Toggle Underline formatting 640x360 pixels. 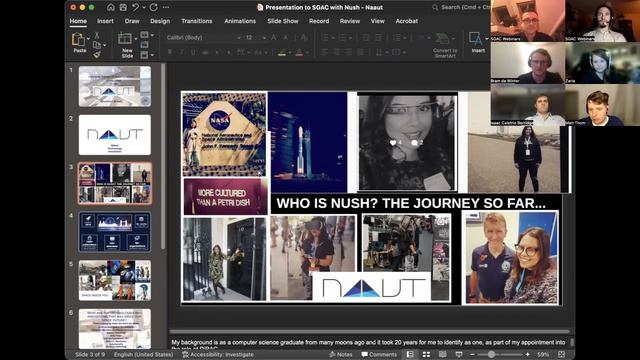pos(193,52)
